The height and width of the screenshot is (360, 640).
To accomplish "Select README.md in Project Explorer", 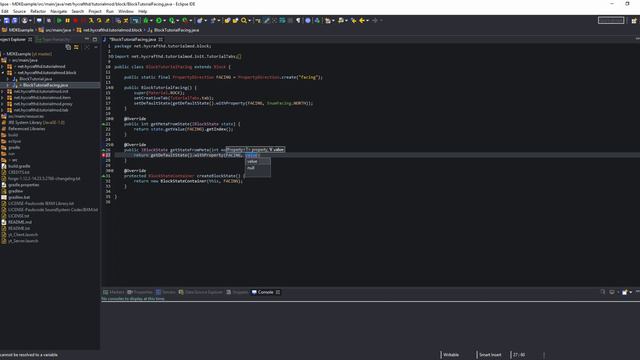I will [x=20, y=222].
